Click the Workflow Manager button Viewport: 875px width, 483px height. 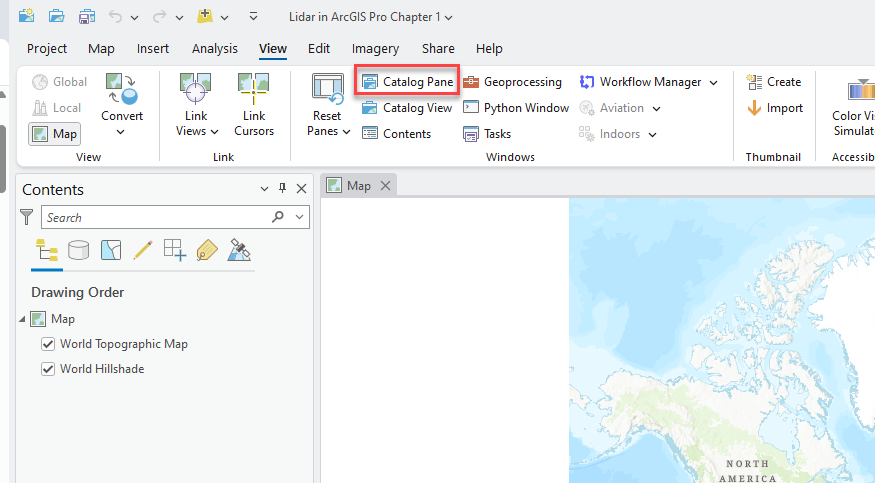[x=640, y=82]
